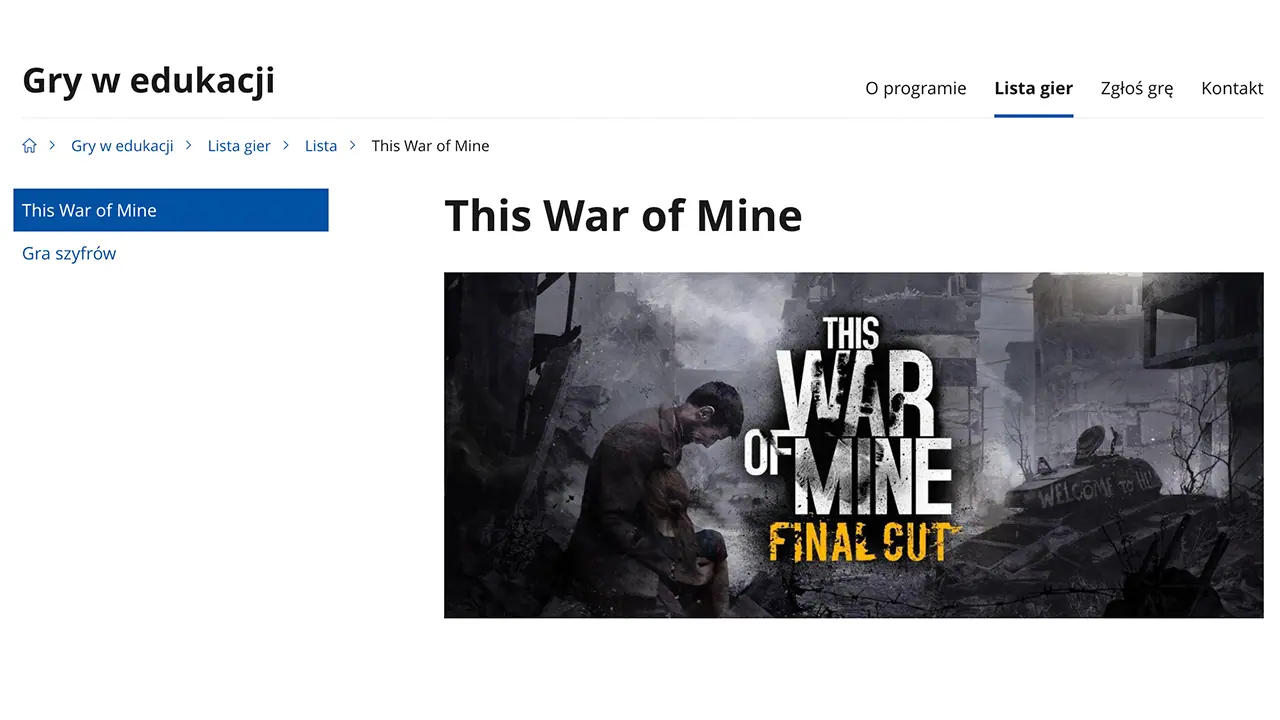The width and height of the screenshot is (1280, 720).
Task: Click the chevron after the 'Gry w edukacji' breadcrumb
Action: tap(189, 146)
